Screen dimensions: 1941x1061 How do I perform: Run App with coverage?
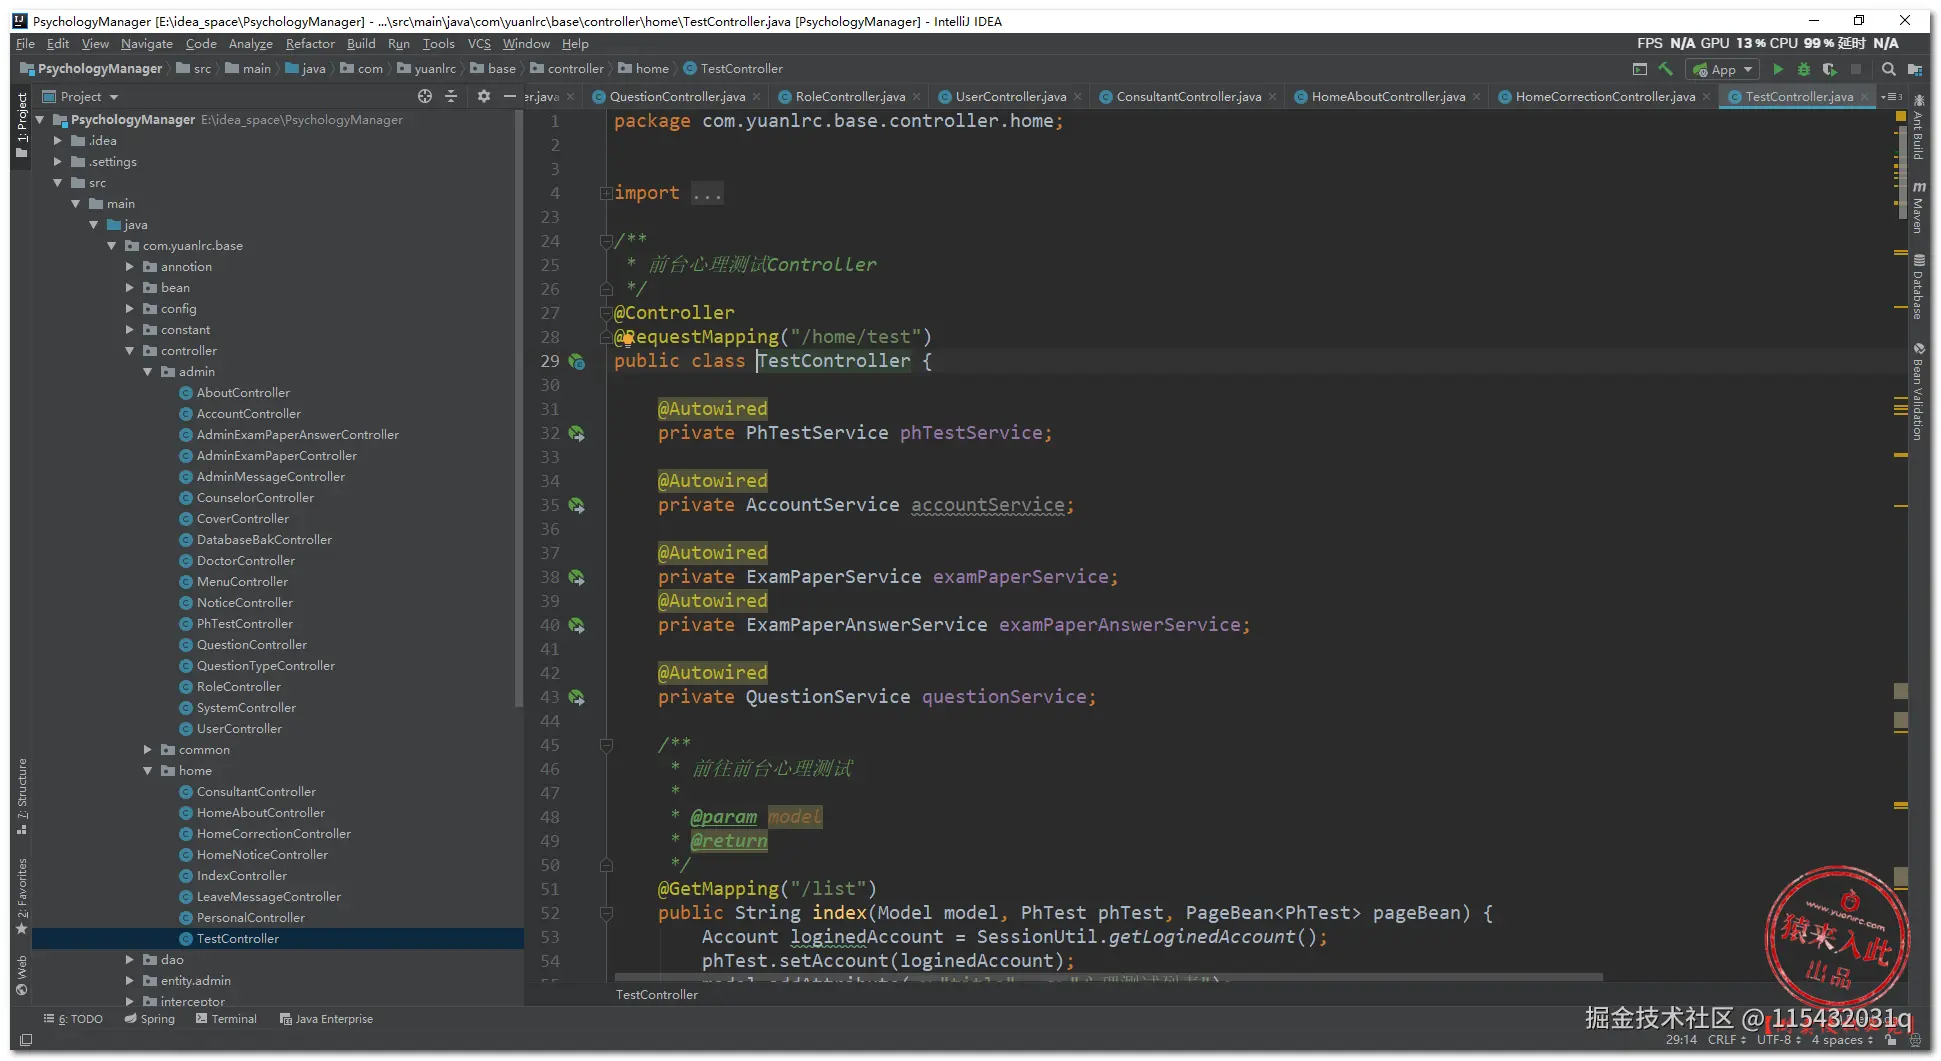point(1829,69)
